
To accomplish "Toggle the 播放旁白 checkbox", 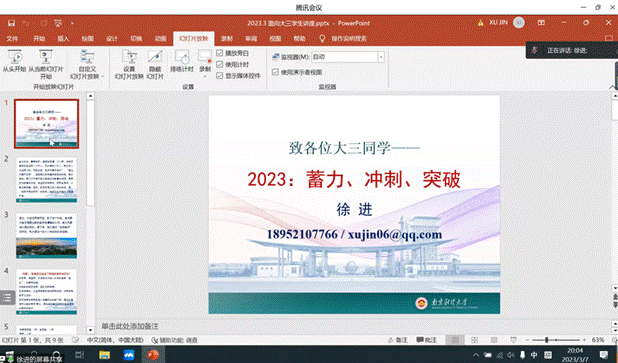I will [220, 53].
